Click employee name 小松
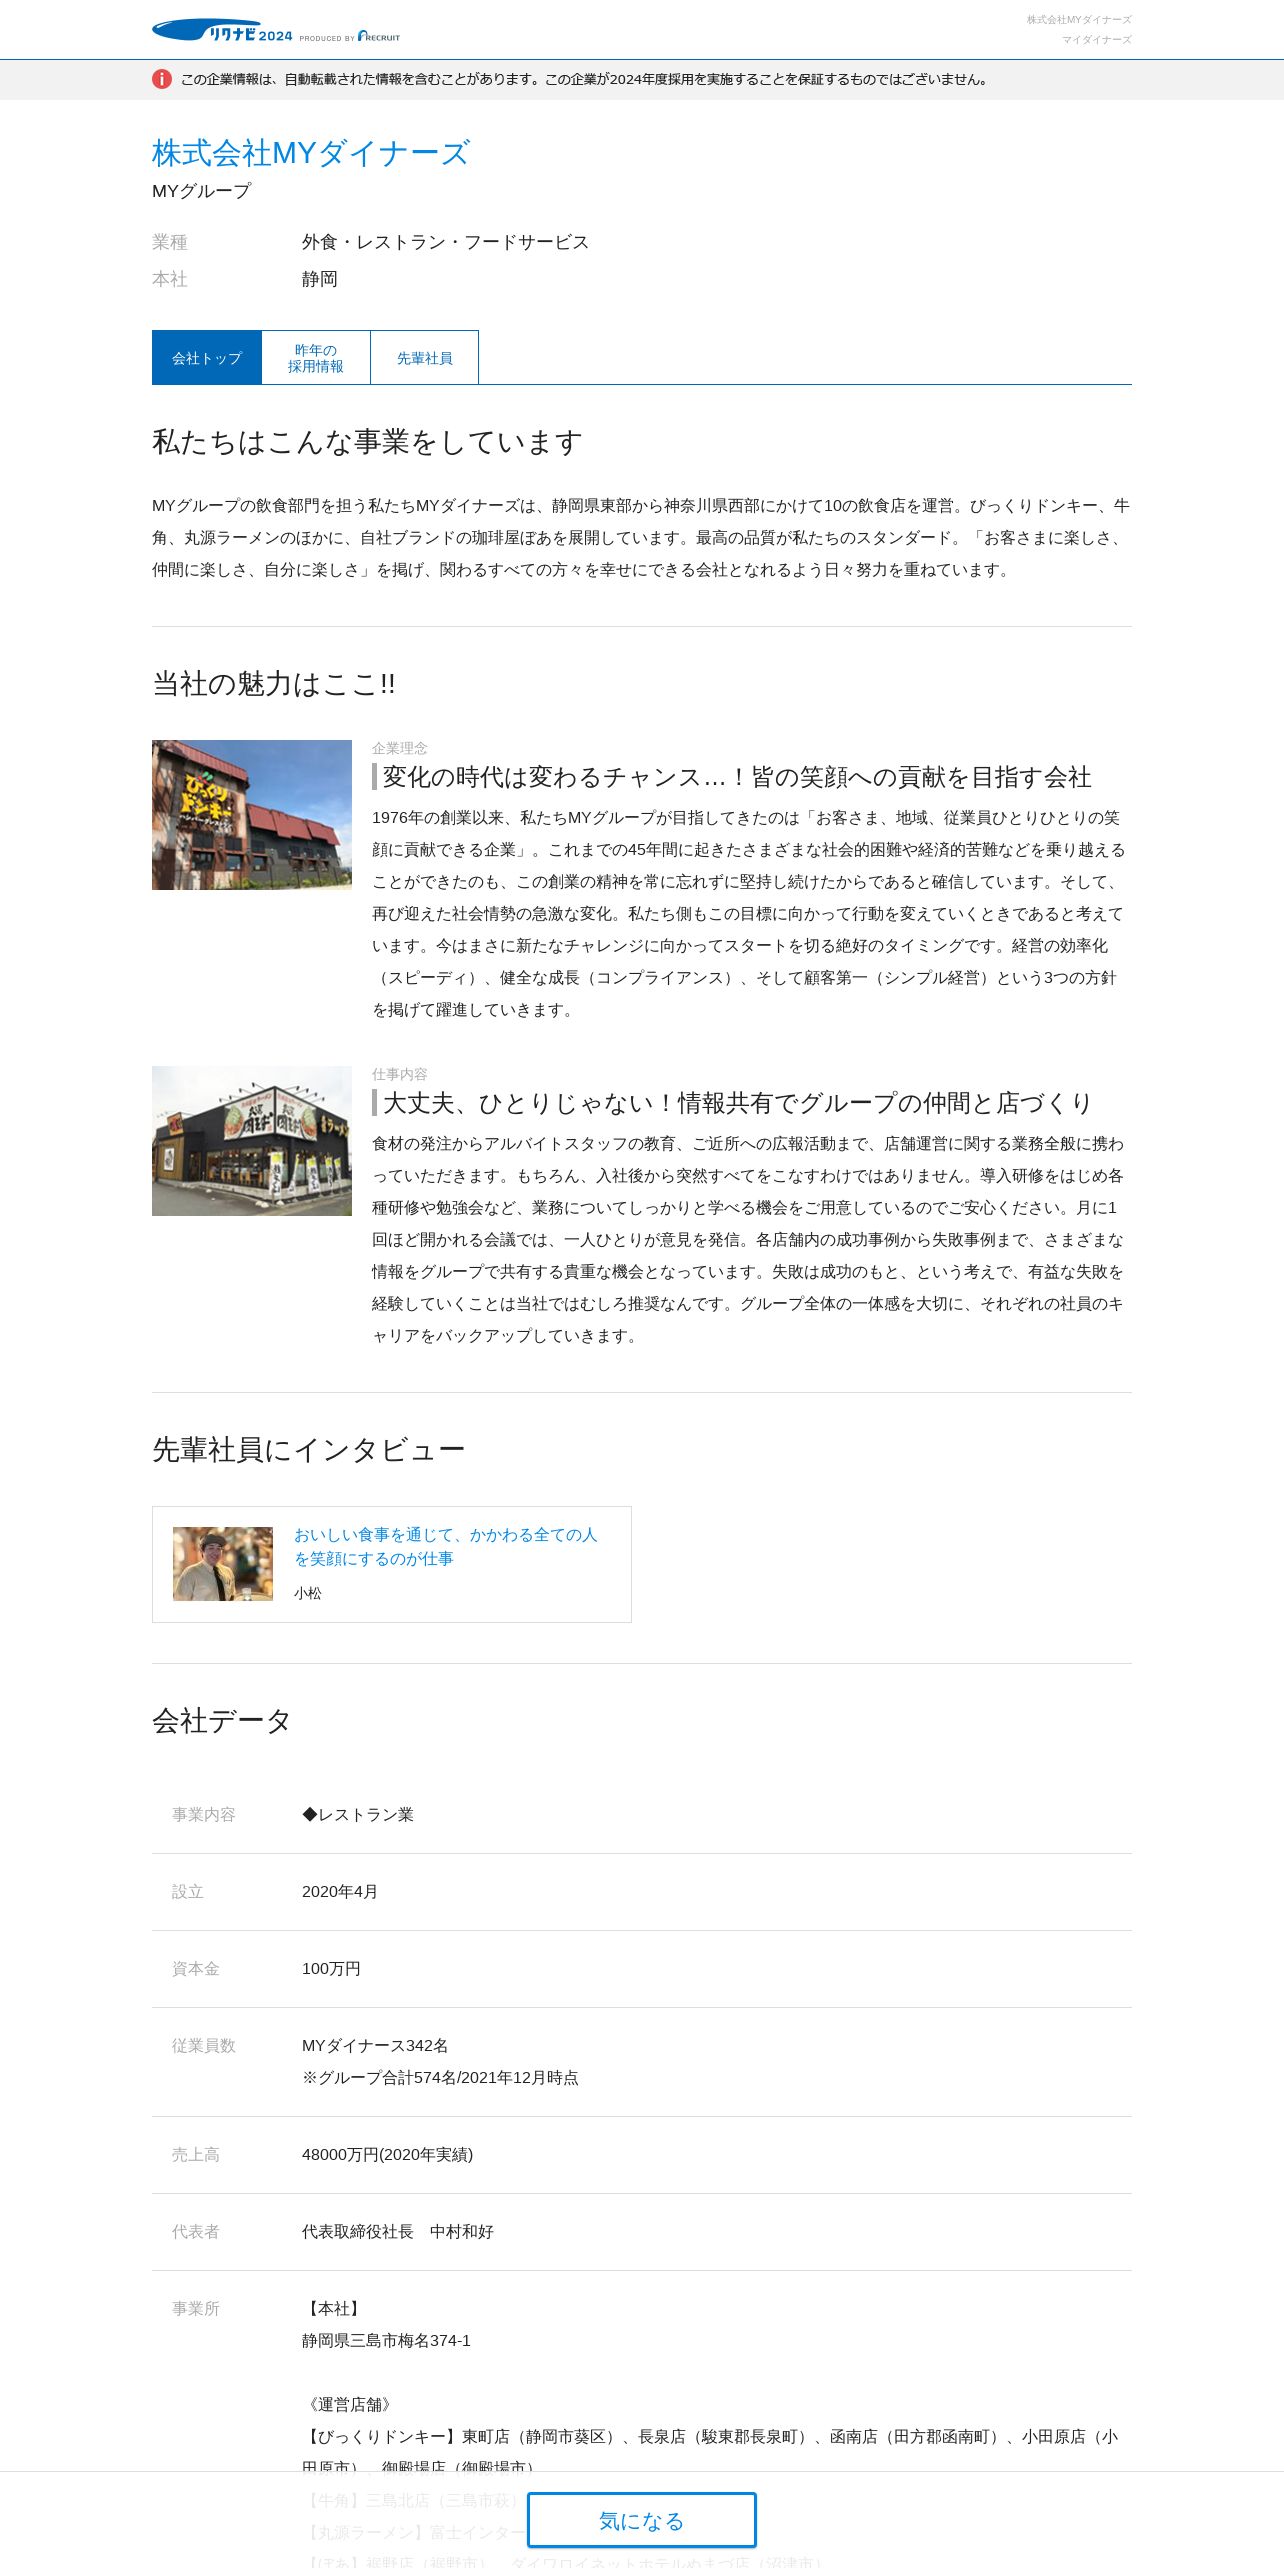This screenshot has width=1284, height=2568. [308, 1593]
